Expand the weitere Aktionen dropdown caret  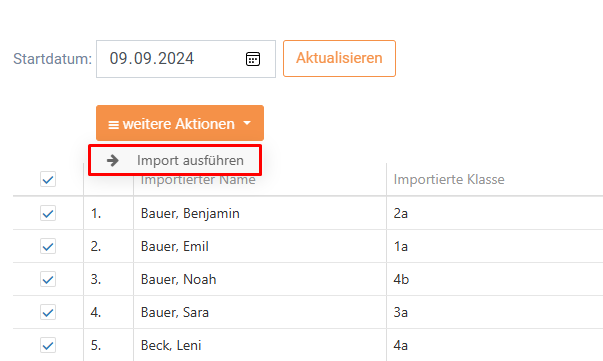pos(247,123)
